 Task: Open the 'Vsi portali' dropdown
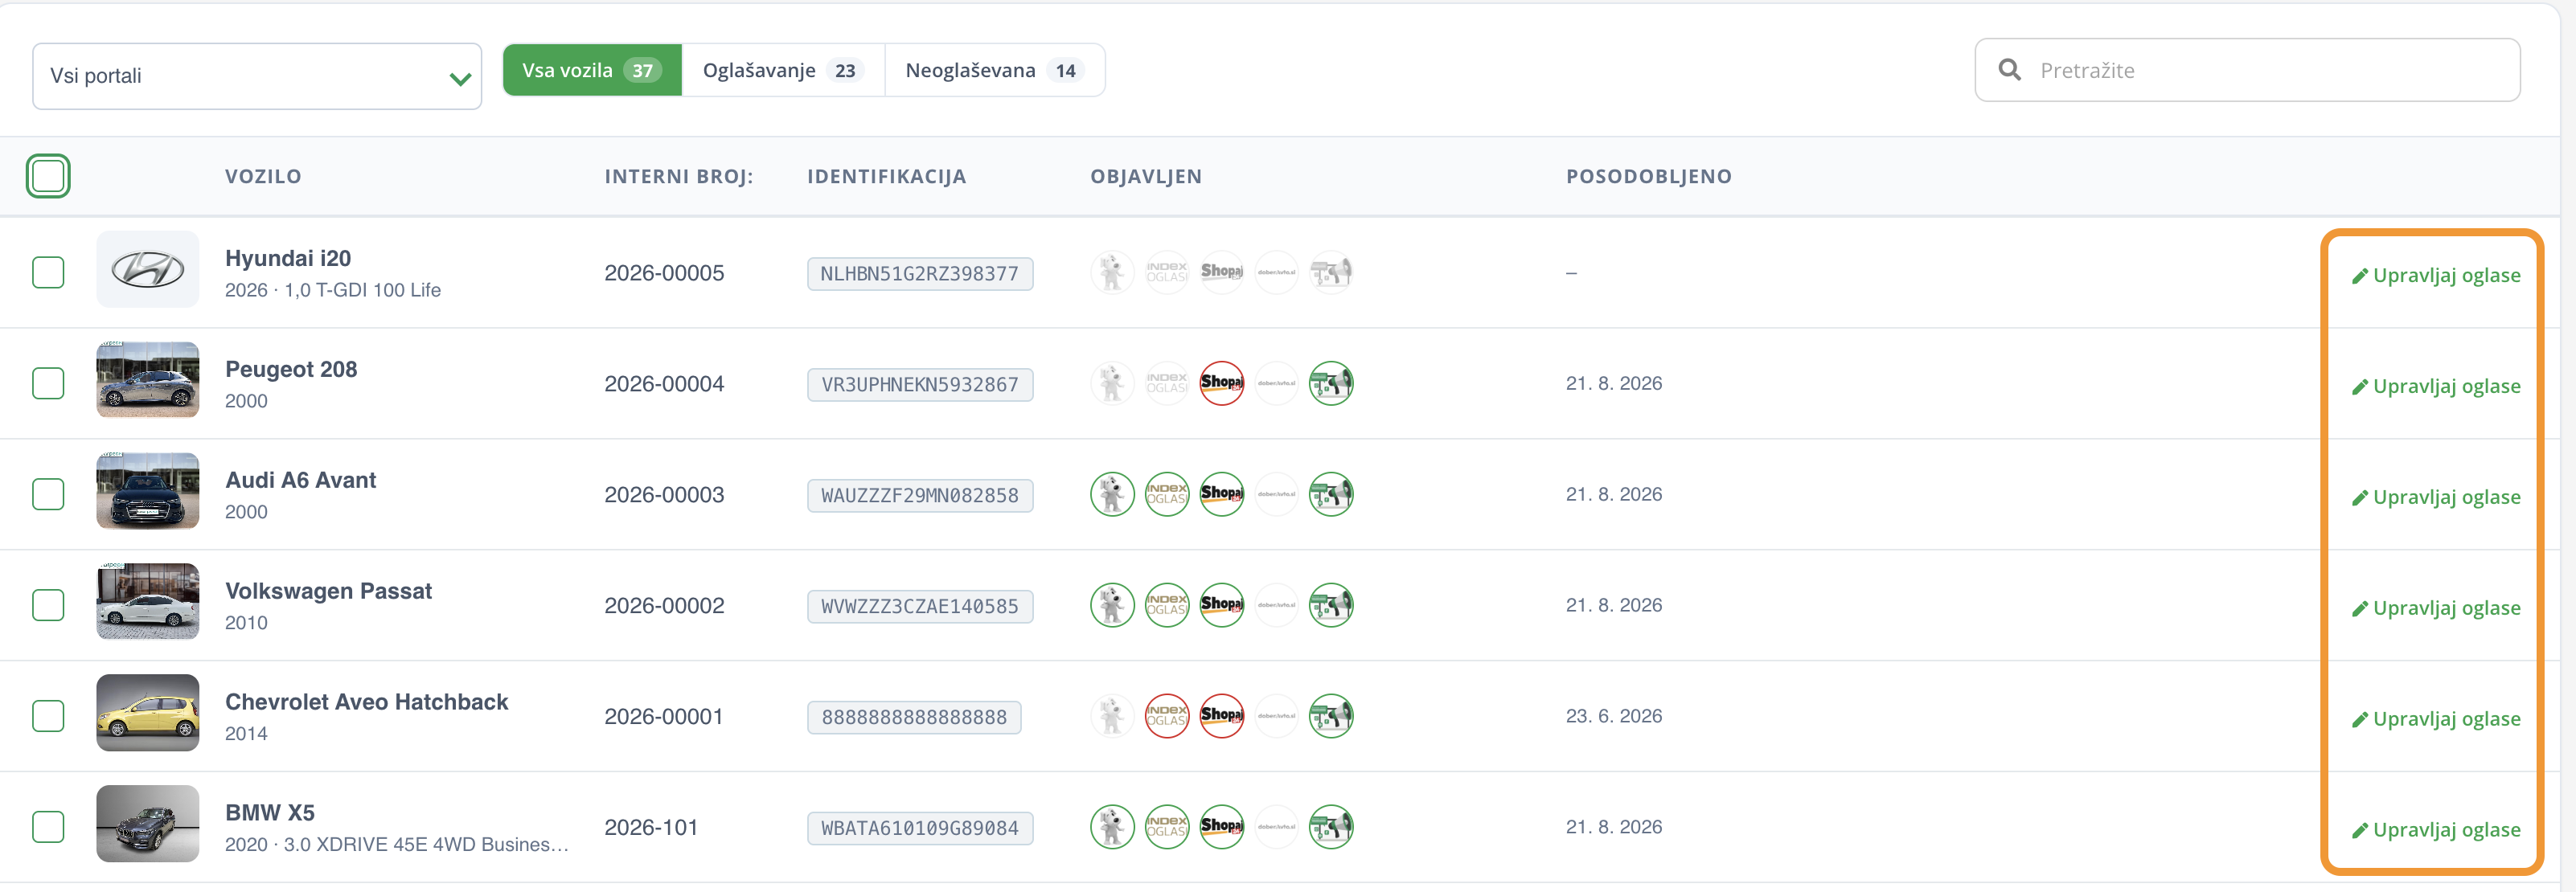257,76
